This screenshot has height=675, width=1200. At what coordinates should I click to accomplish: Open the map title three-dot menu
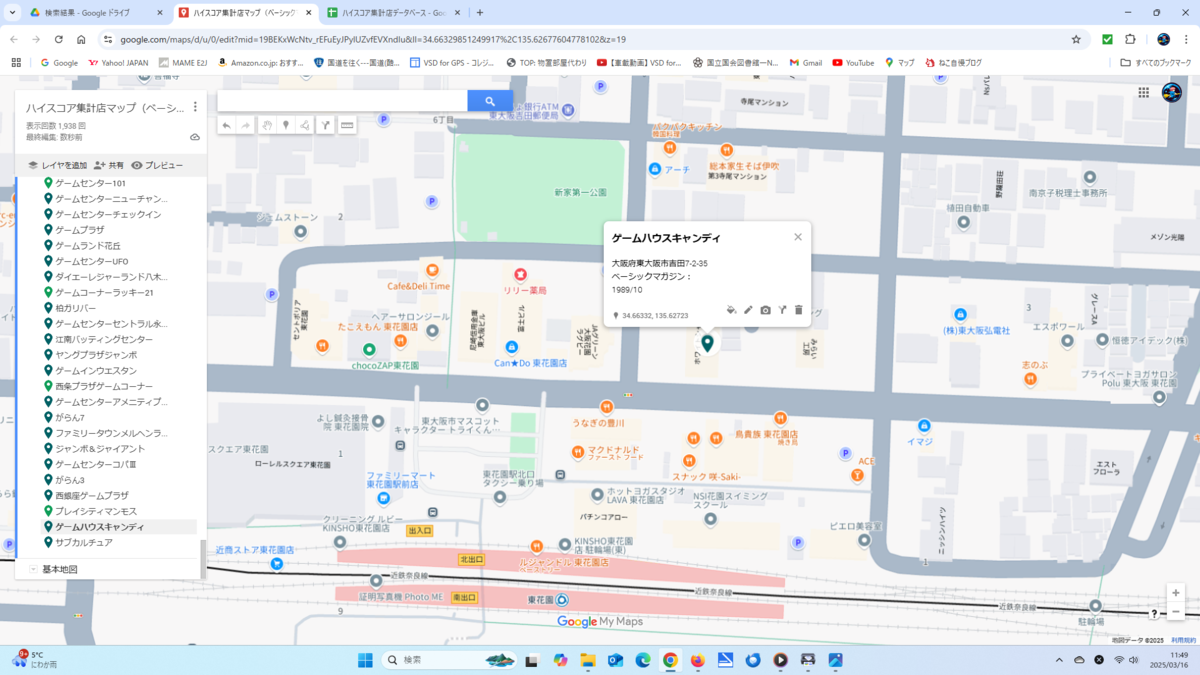point(195,107)
